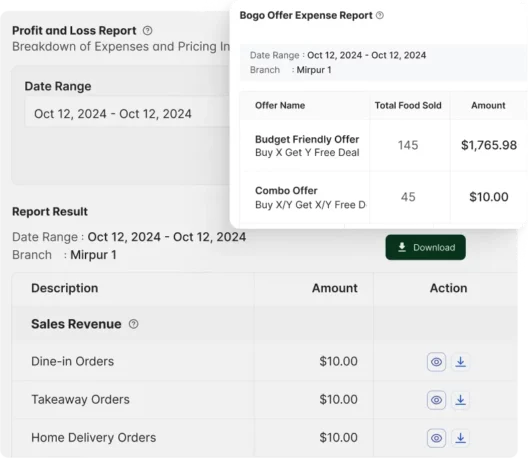Click the Description column header

(x=65, y=288)
